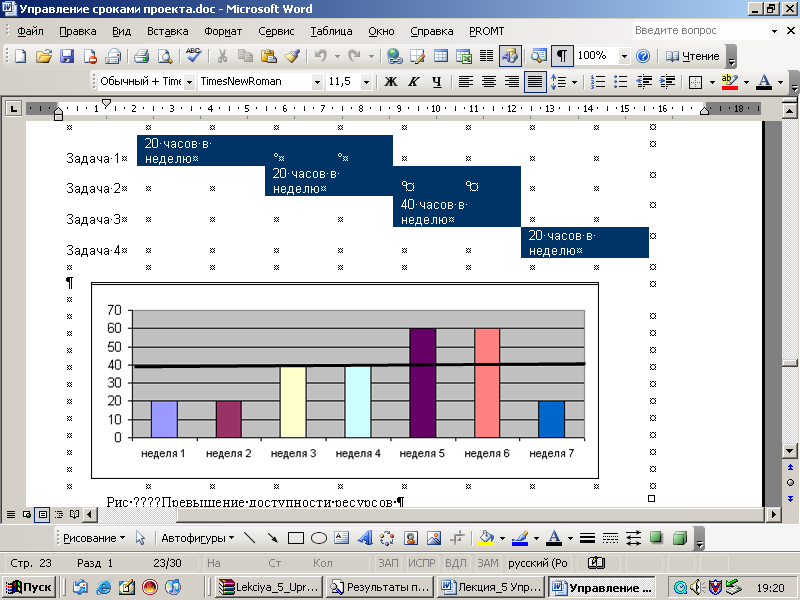Increase paragraph indent

pyautogui.click(x=667, y=82)
